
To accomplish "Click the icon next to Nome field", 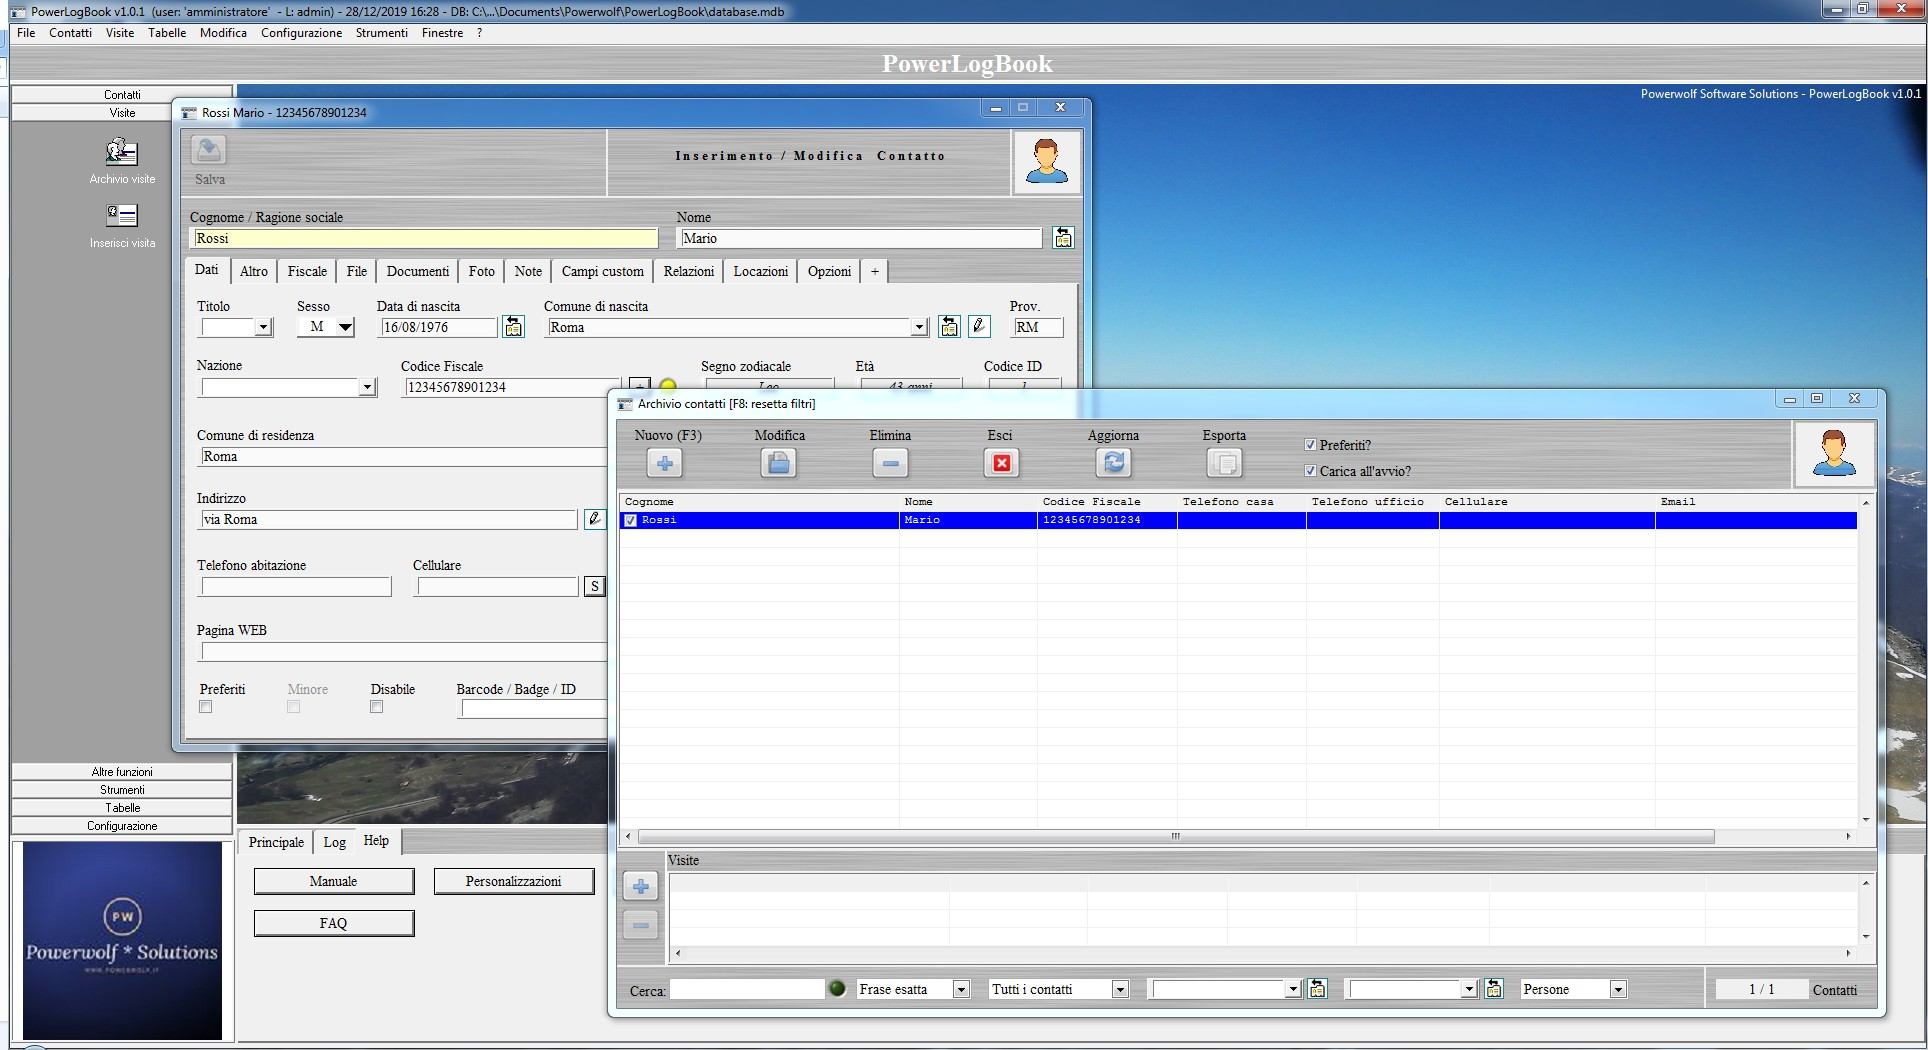I will coord(1063,238).
